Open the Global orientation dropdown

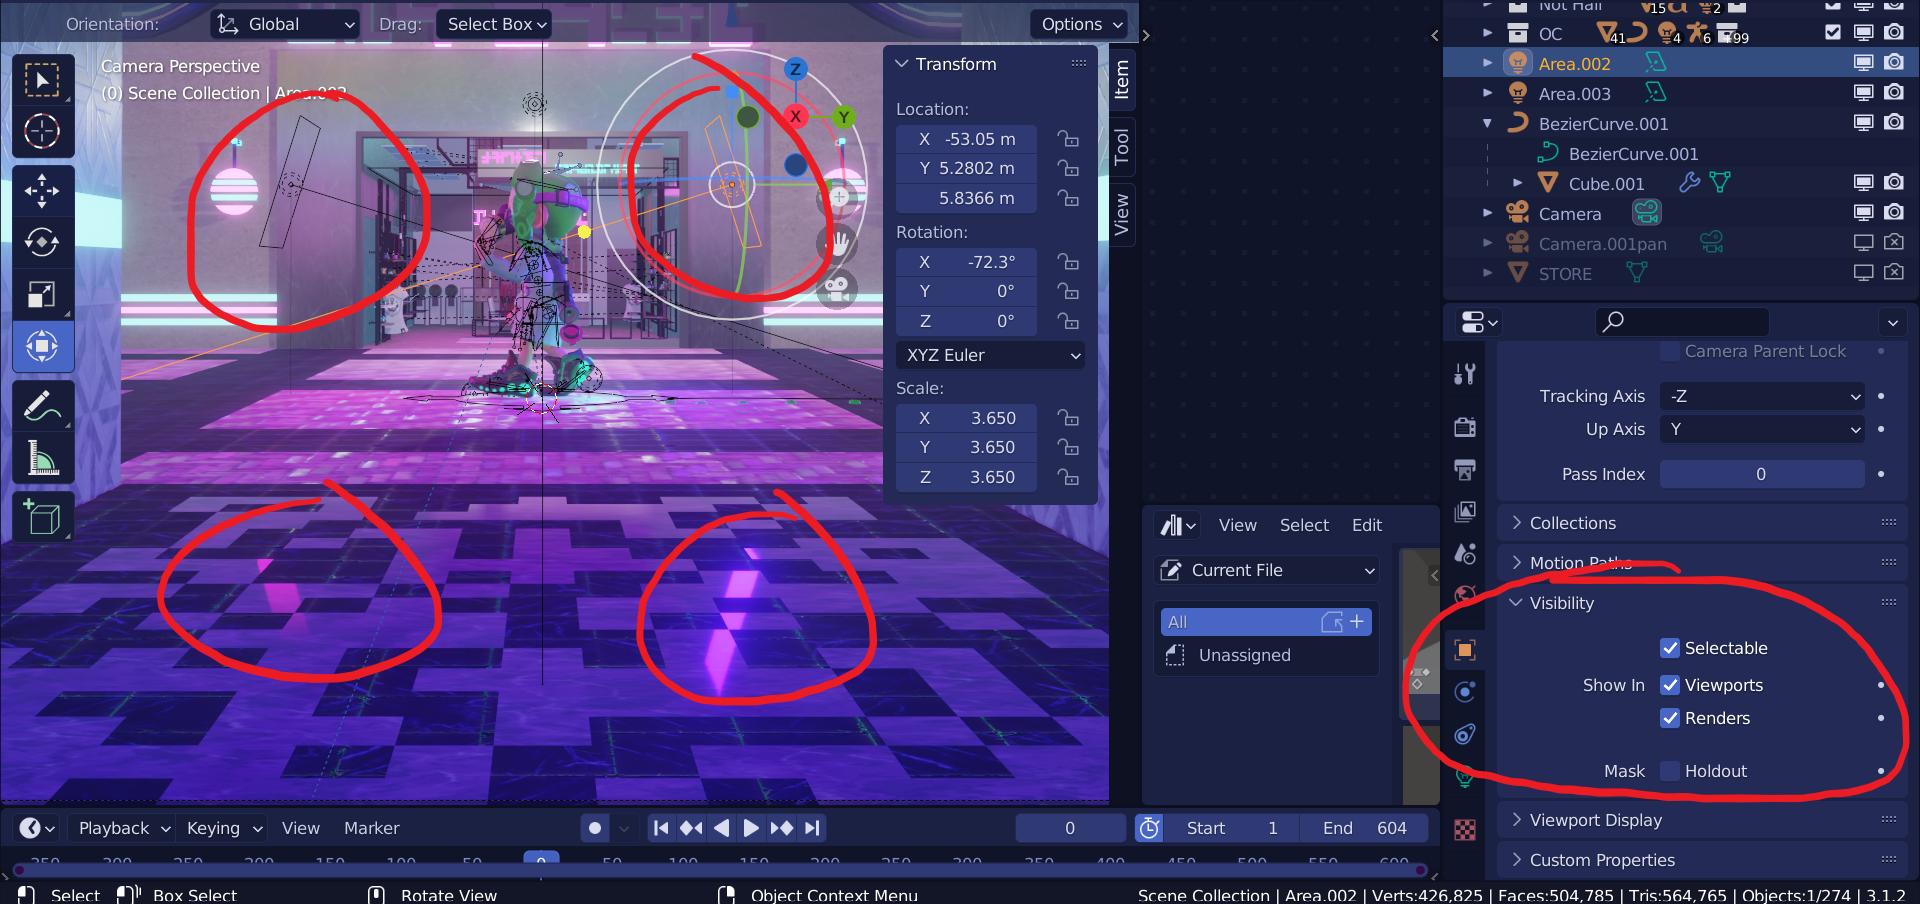click(287, 24)
